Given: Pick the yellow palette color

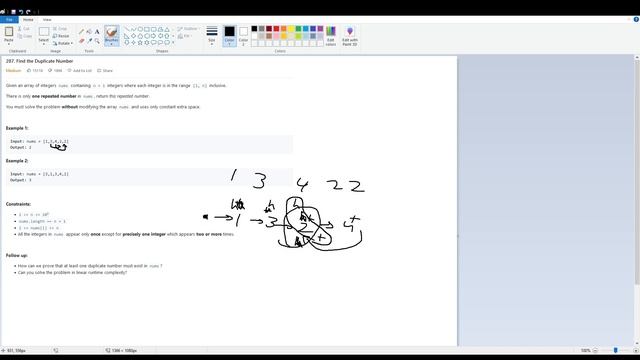Looking at the screenshot, I should 291,29.
